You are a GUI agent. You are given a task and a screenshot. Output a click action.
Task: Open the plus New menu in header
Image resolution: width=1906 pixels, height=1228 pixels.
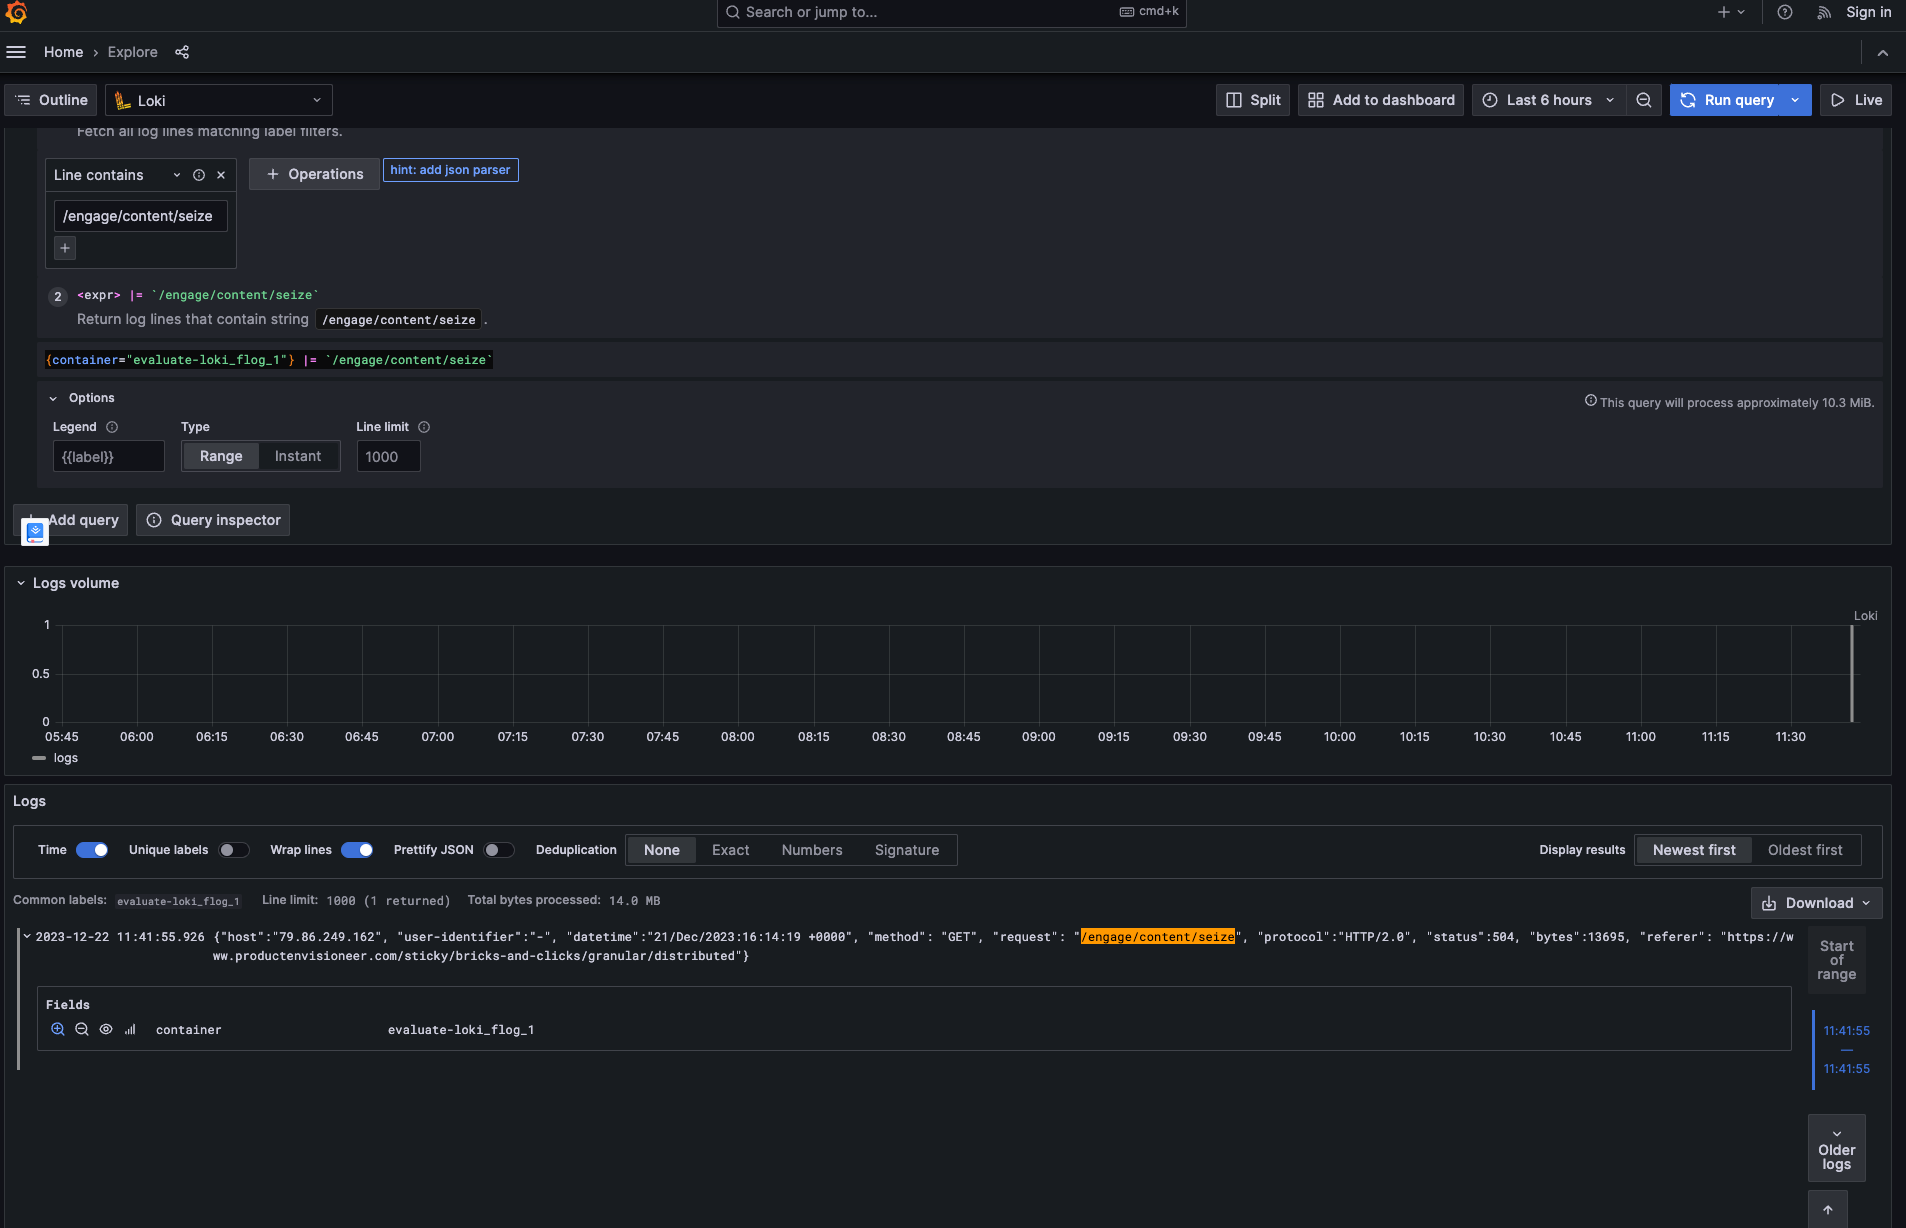pyautogui.click(x=1731, y=12)
